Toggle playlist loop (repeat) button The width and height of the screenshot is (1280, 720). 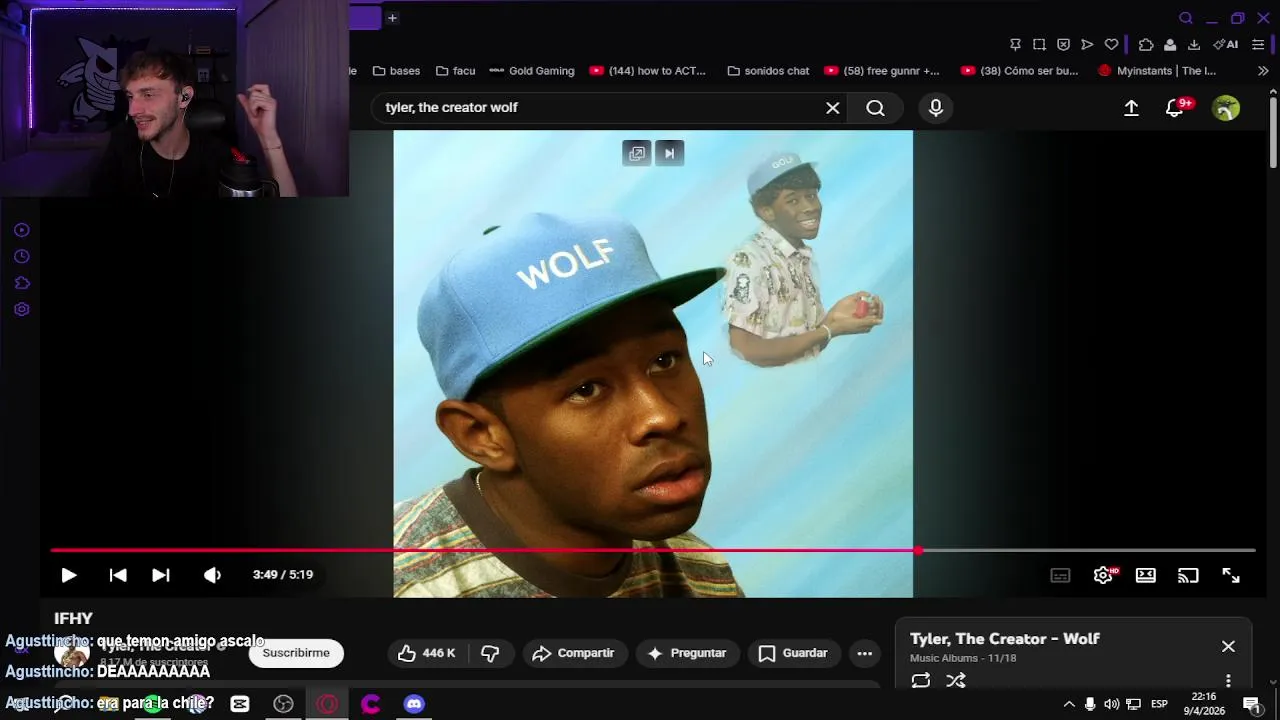921,680
